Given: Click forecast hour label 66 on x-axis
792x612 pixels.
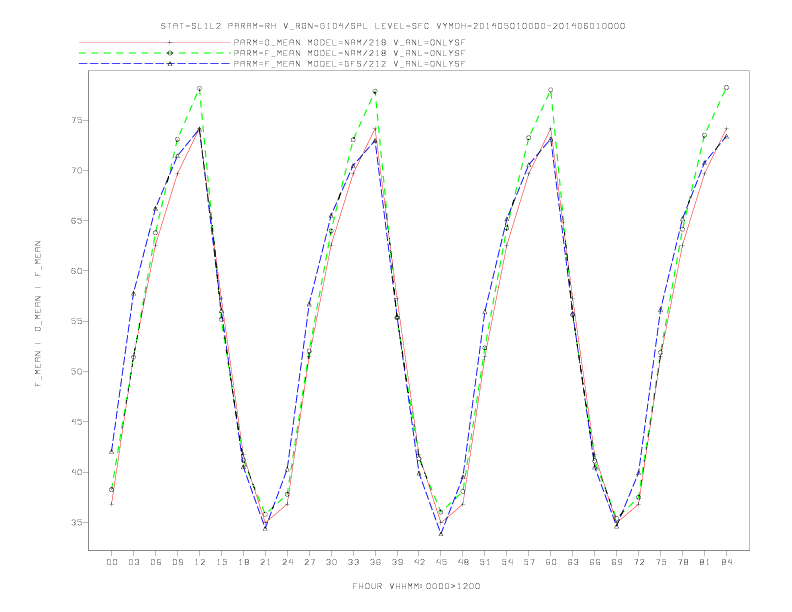Looking at the screenshot, I should tap(595, 562).
